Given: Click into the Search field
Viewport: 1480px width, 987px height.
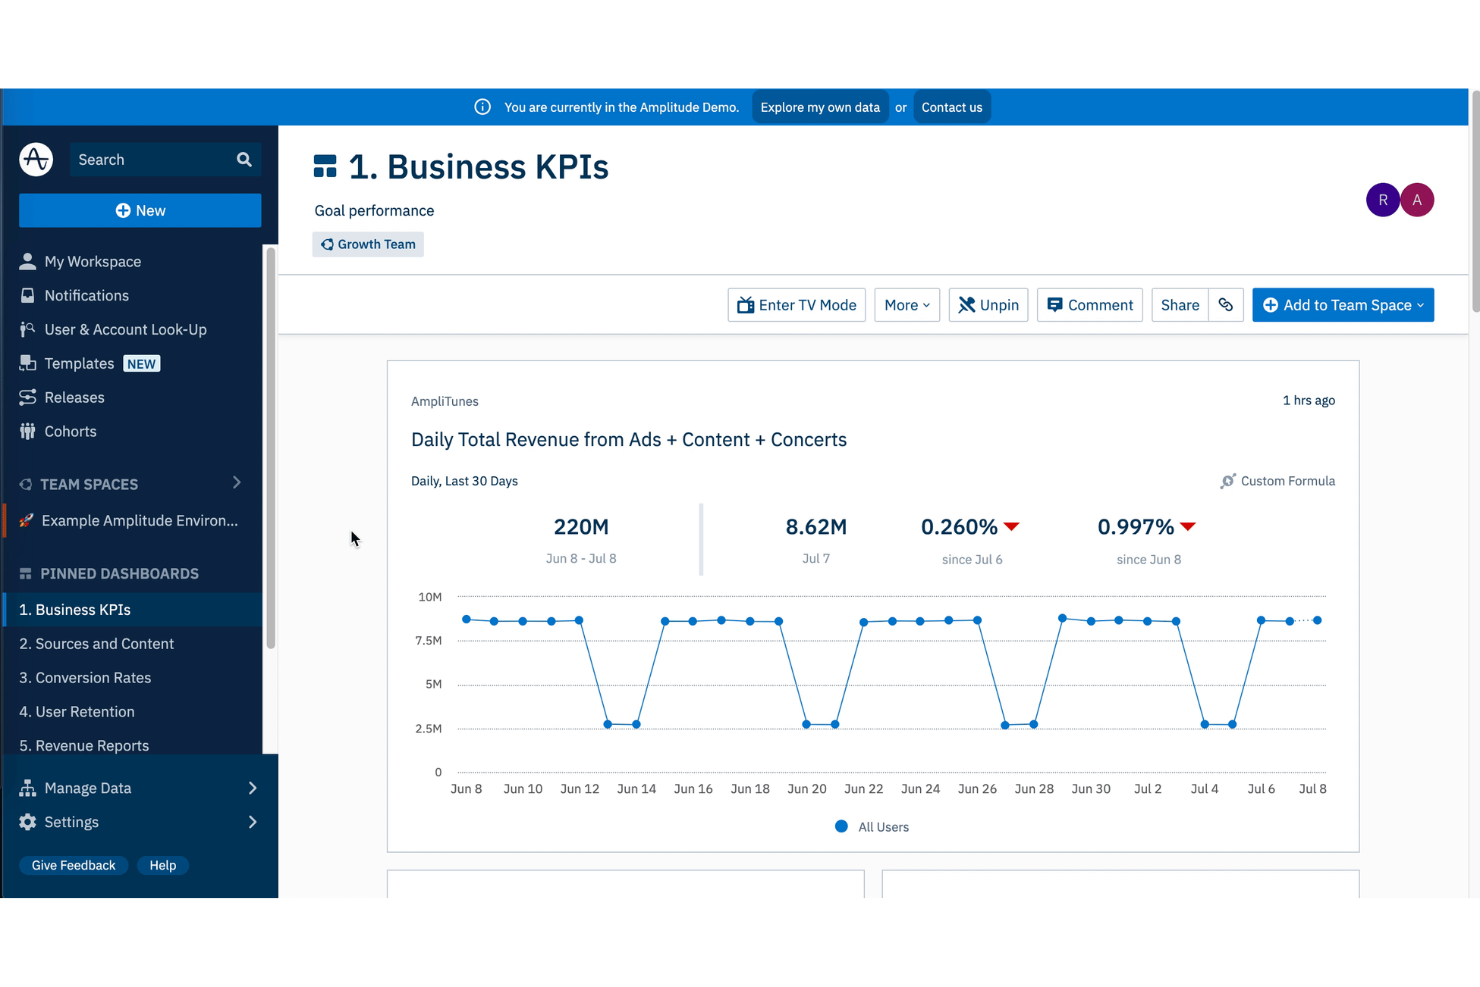Looking at the screenshot, I should click(152, 160).
